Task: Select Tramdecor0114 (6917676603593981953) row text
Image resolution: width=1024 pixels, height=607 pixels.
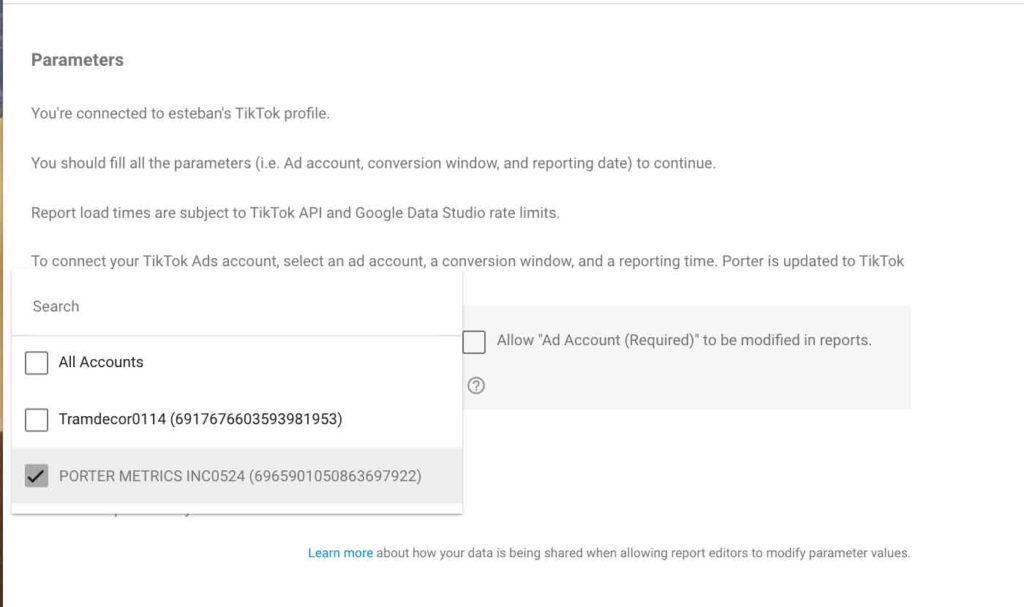Action: pyautogui.click(x=200, y=419)
